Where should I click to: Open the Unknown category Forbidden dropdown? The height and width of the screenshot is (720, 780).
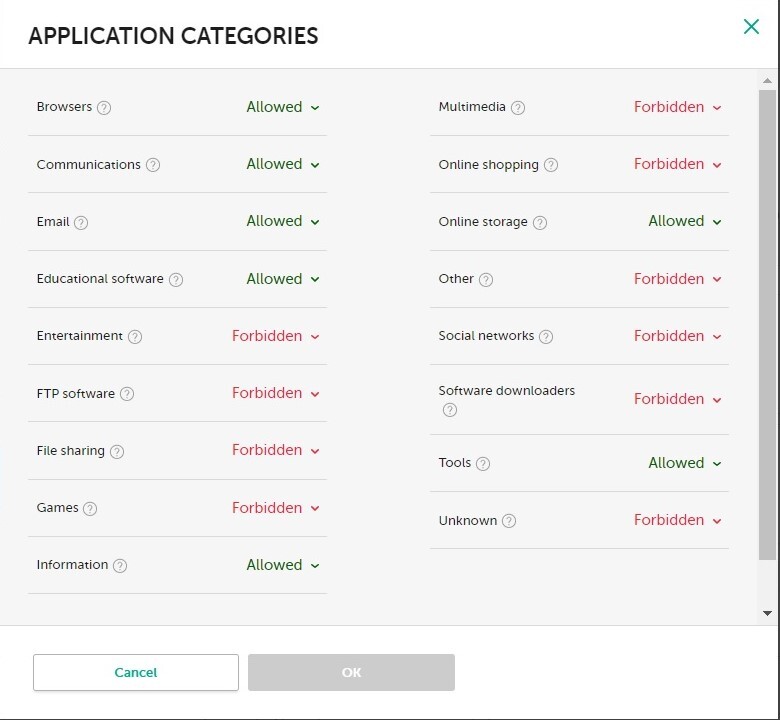coord(678,520)
